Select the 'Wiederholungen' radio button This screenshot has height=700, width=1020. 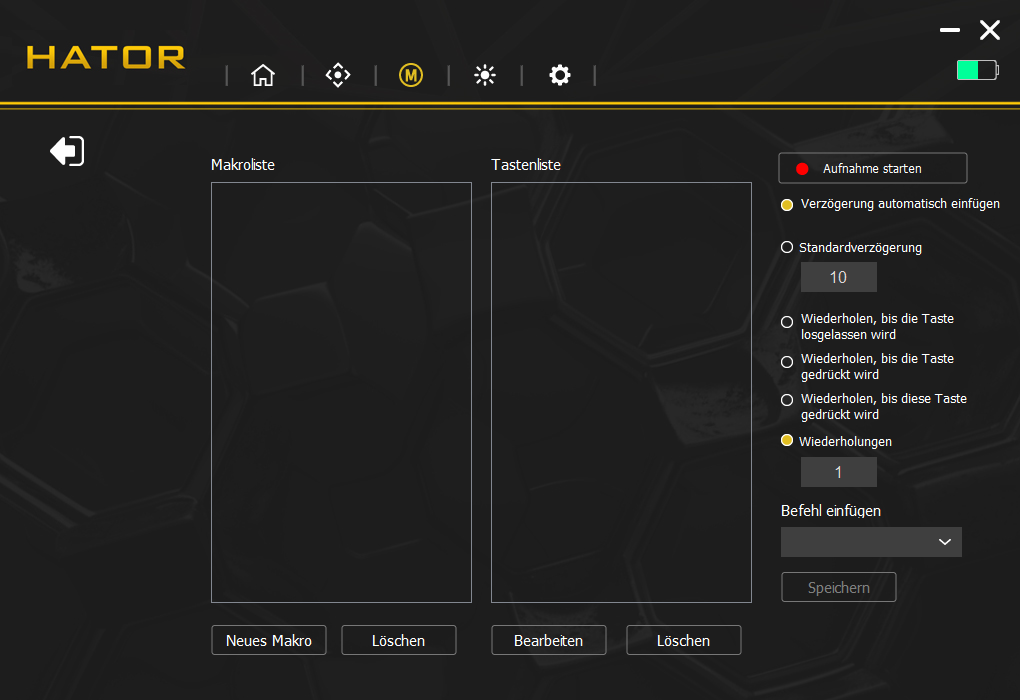coord(787,441)
